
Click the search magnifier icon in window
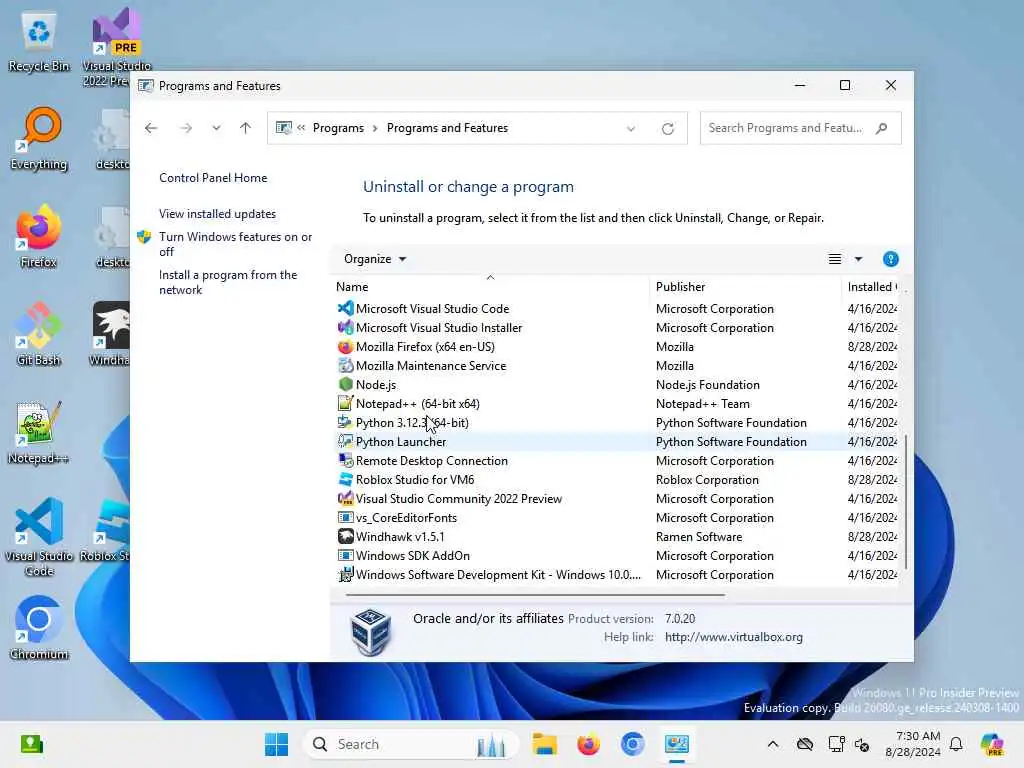click(x=882, y=128)
